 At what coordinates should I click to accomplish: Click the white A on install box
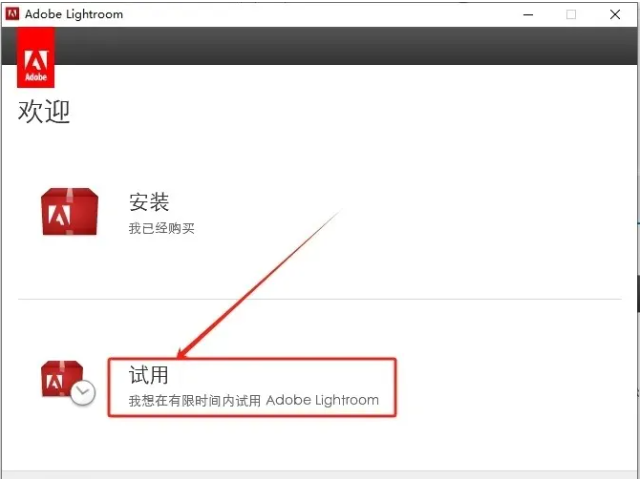click(x=59, y=215)
